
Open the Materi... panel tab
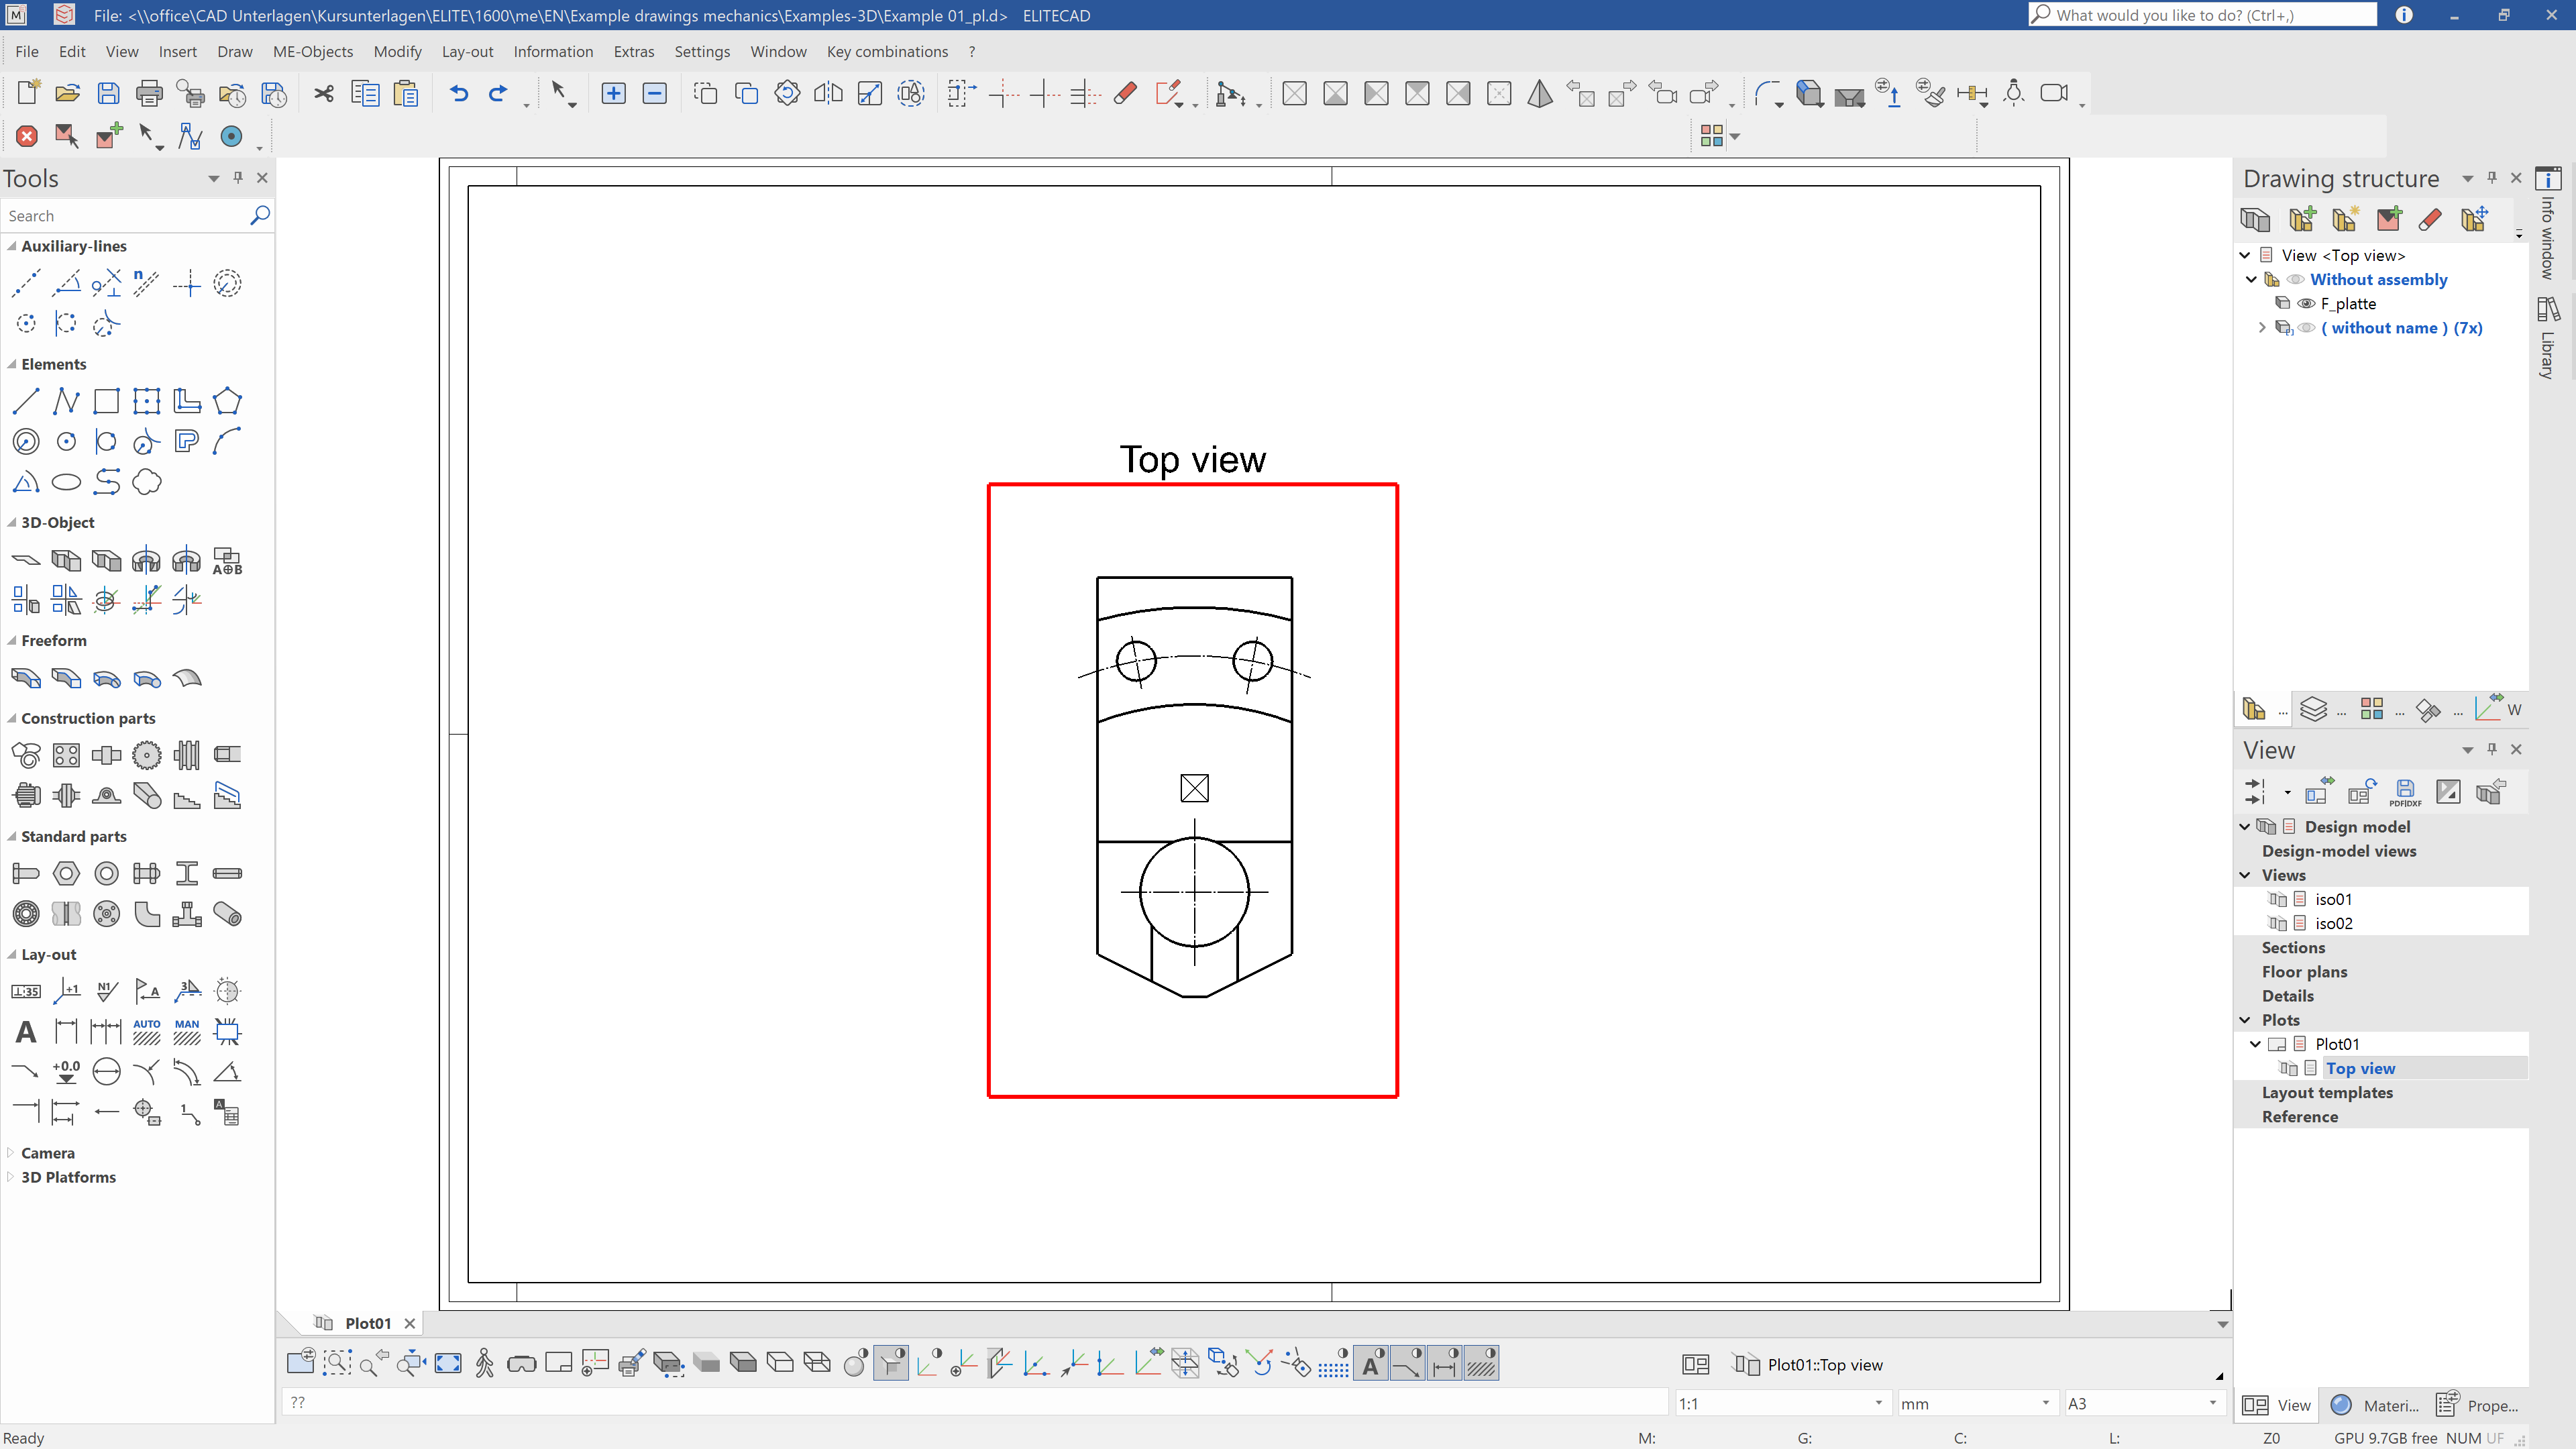[2377, 1405]
